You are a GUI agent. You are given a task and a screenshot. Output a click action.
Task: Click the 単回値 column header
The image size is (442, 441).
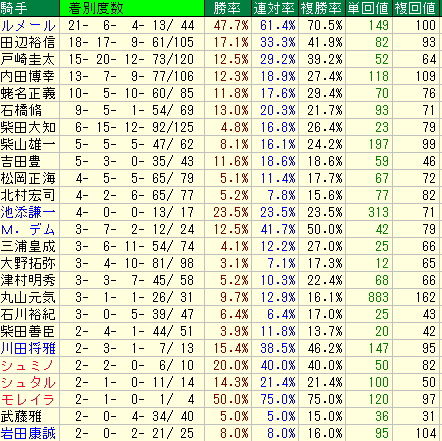(369, 8)
